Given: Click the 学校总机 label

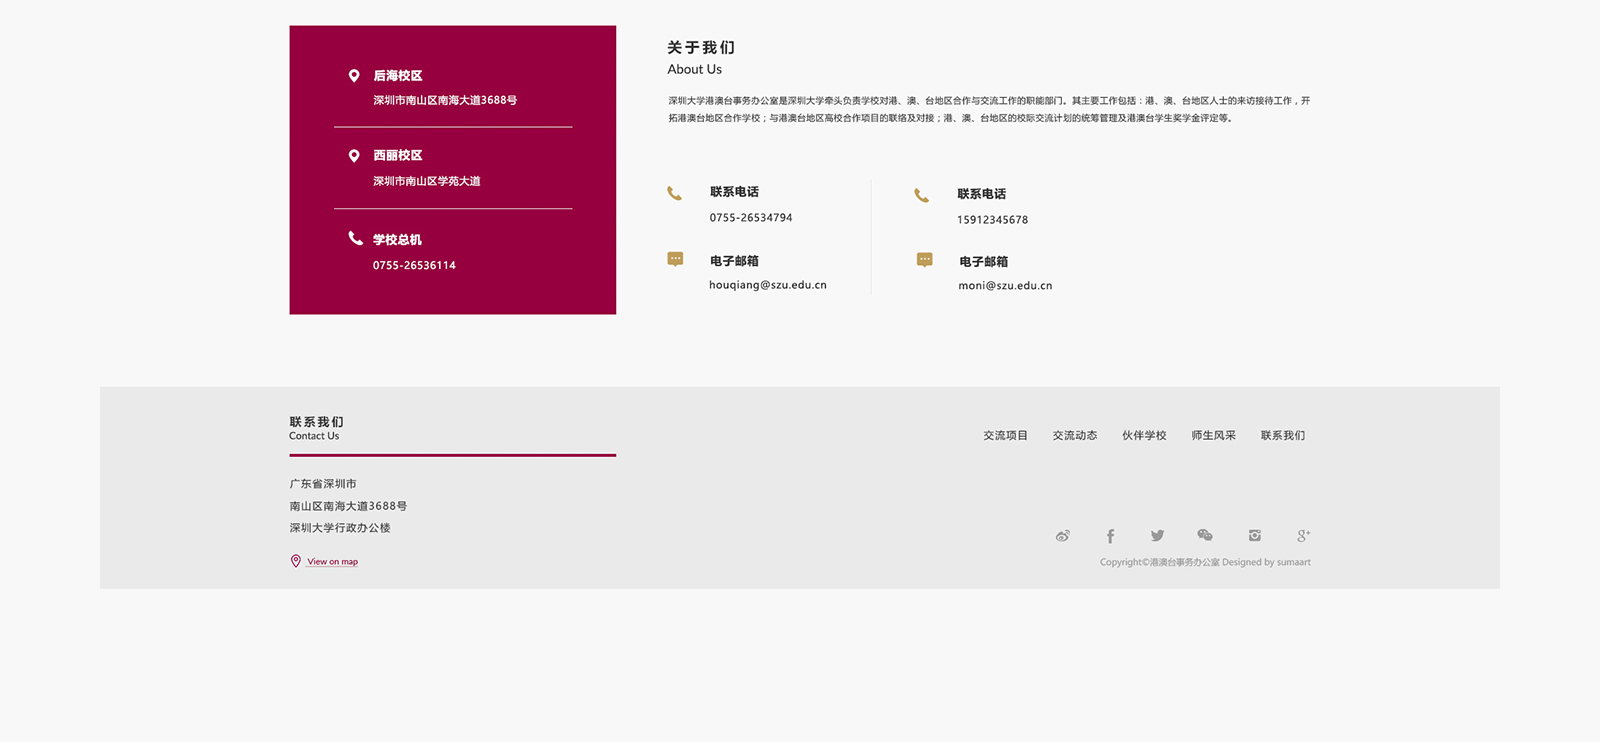Looking at the screenshot, I should pyautogui.click(x=397, y=240).
